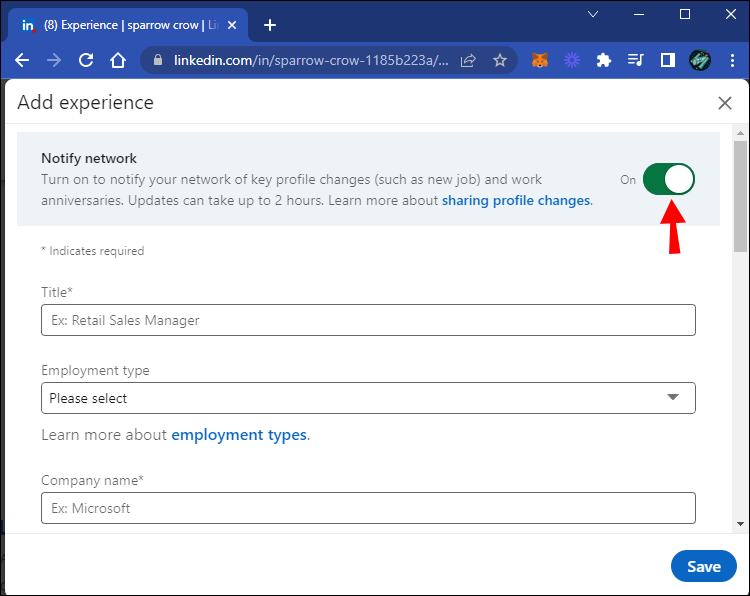Click the dialog scrollbar down arrow
The height and width of the screenshot is (596, 750).
pyautogui.click(x=740, y=523)
